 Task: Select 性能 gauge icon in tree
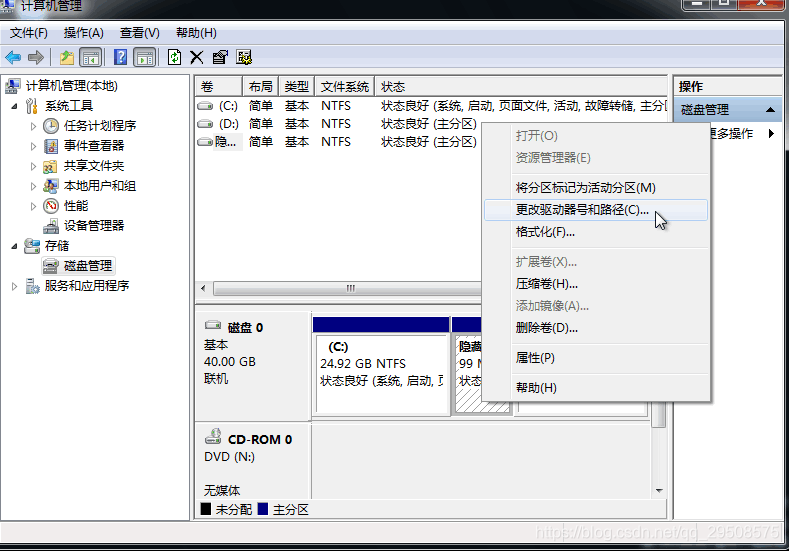tap(51, 206)
